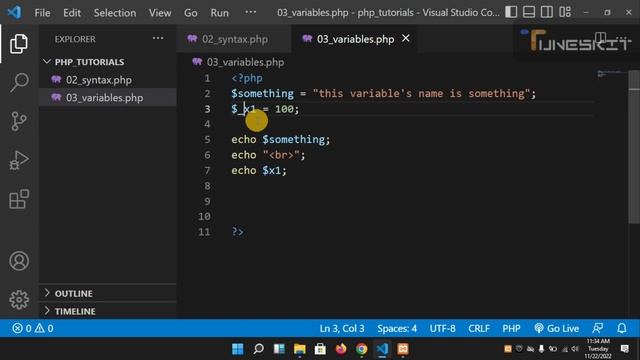Open the Manage gear icon

19,300
